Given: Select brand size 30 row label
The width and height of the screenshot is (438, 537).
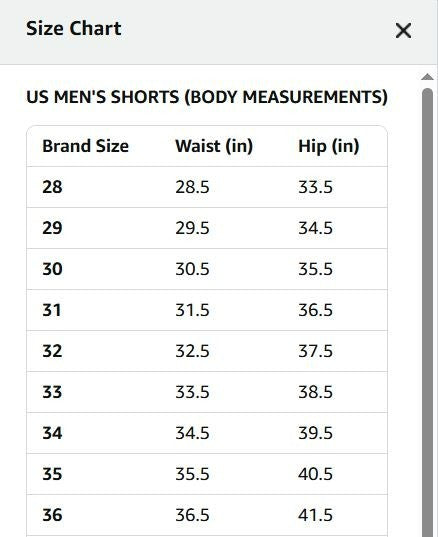Looking at the screenshot, I should point(52,269).
